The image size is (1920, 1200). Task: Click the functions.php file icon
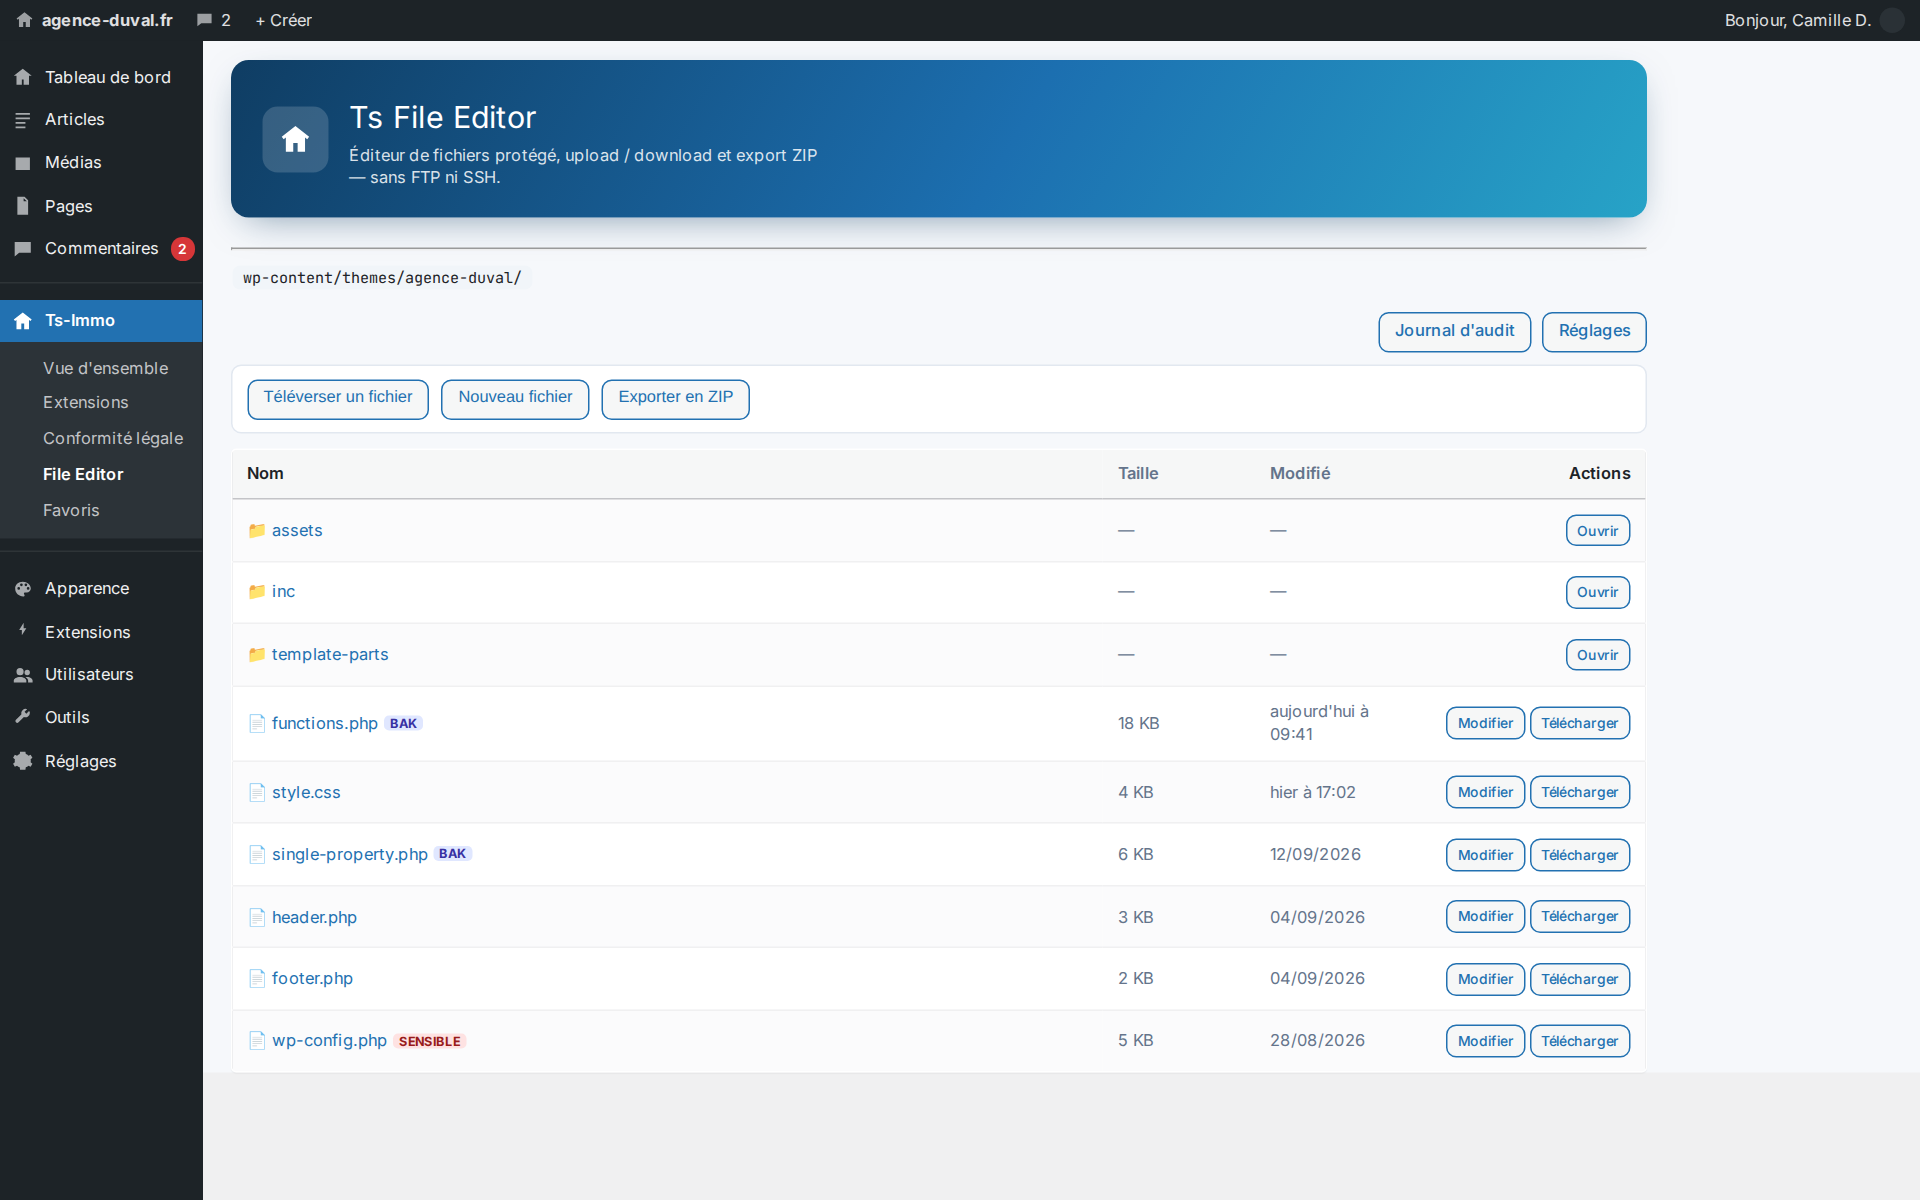257,723
